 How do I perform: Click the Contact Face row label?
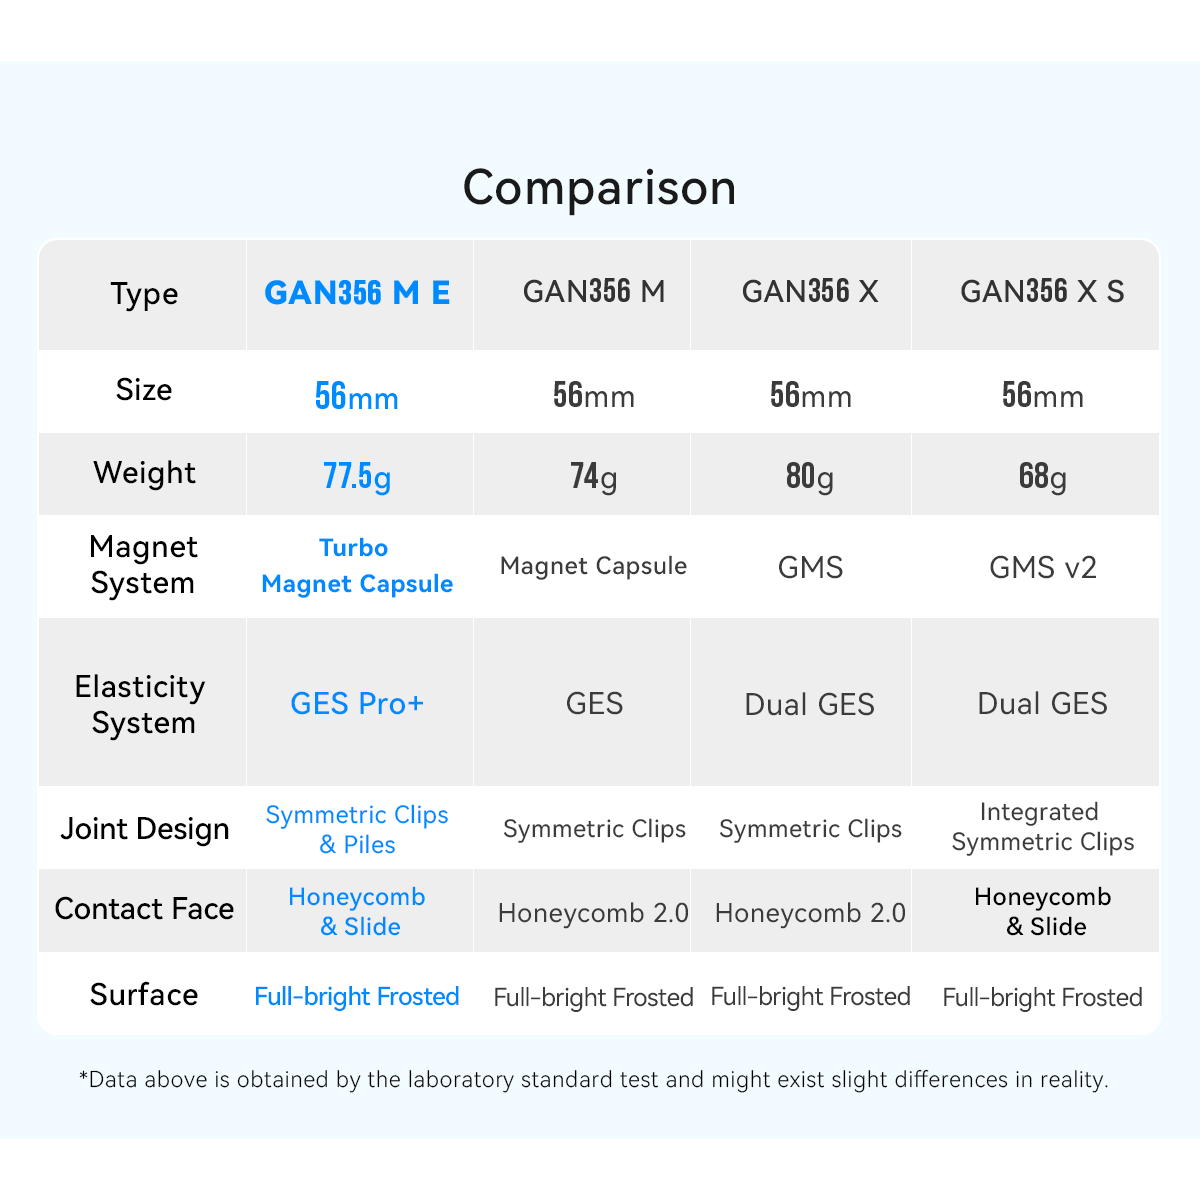pos(144,909)
